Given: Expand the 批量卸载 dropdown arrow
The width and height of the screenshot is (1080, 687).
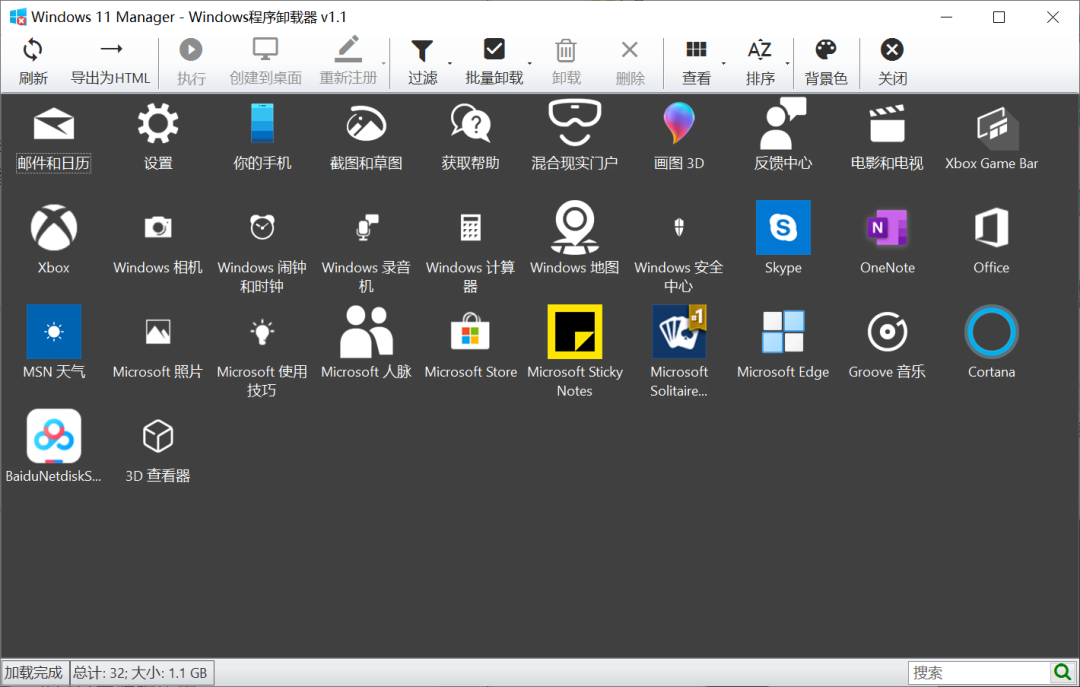Looking at the screenshot, I should pos(530,63).
